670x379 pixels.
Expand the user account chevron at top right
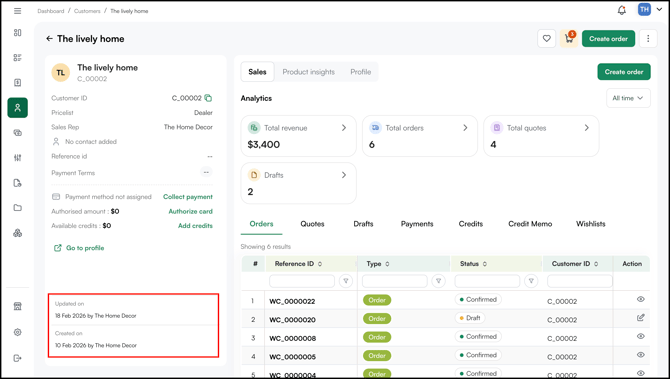coord(659,9)
